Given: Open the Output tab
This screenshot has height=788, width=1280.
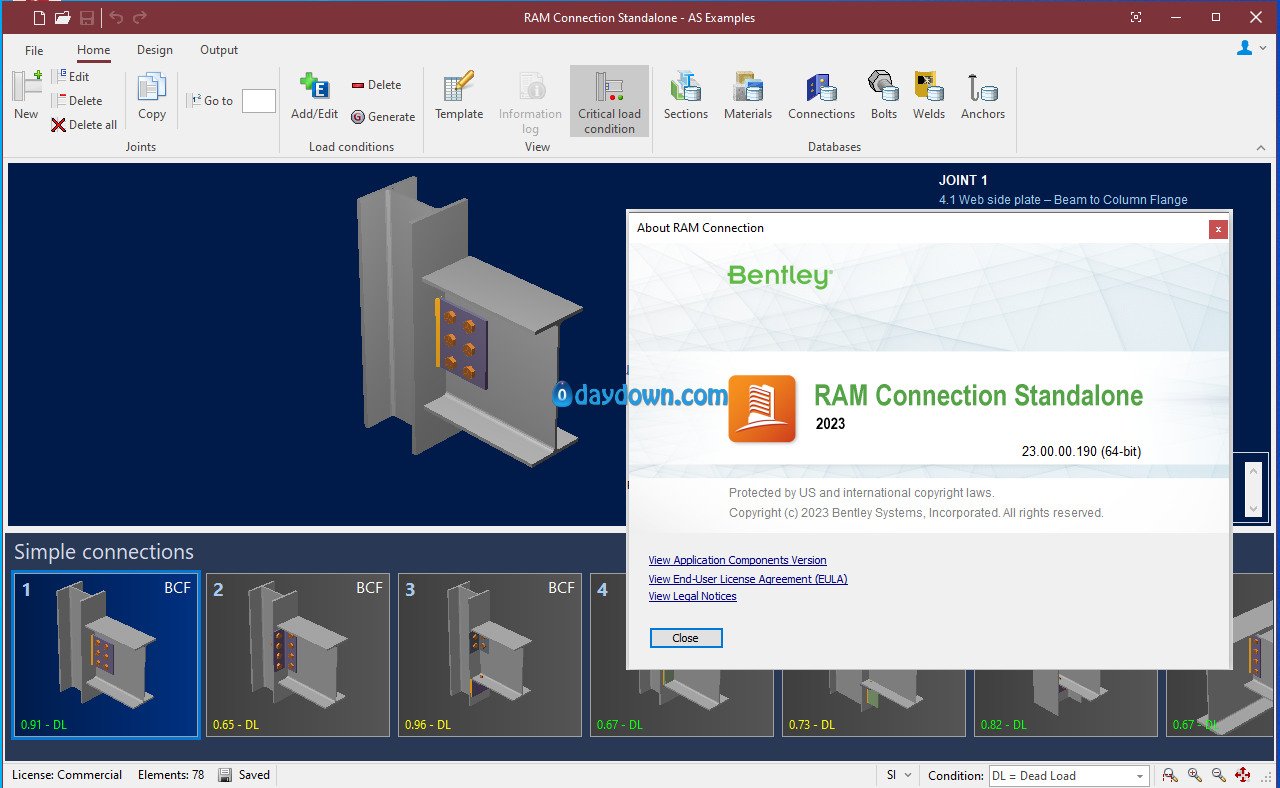Looking at the screenshot, I should (219, 50).
